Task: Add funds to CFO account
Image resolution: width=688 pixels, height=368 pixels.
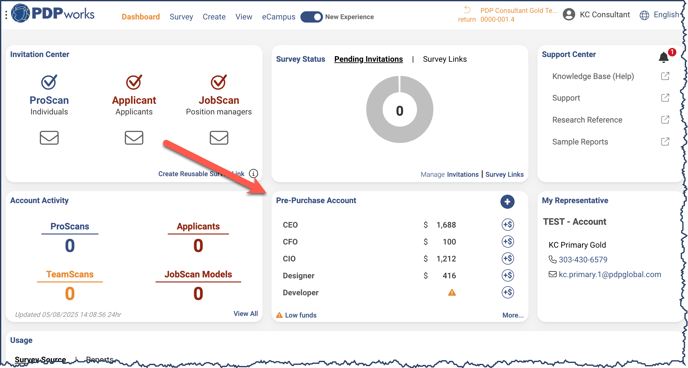Action: (x=508, y=242)
